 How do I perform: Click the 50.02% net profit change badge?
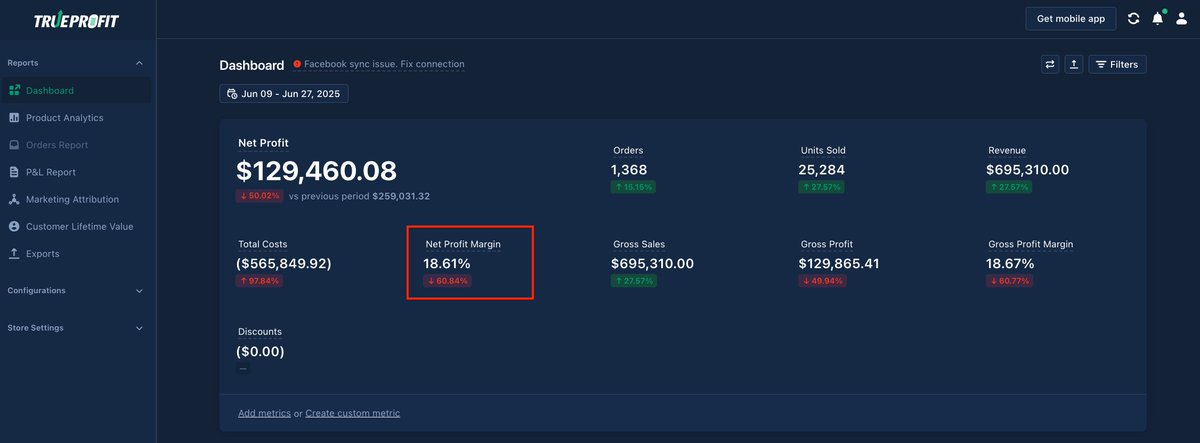tap(260, 196)
